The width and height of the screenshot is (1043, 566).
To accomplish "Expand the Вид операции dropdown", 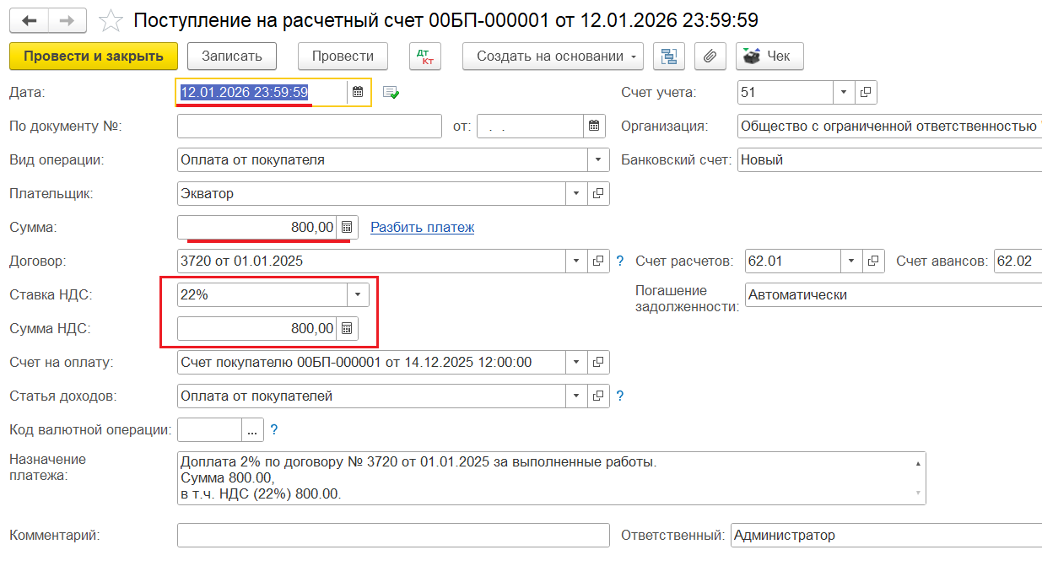I will point(598,160).
